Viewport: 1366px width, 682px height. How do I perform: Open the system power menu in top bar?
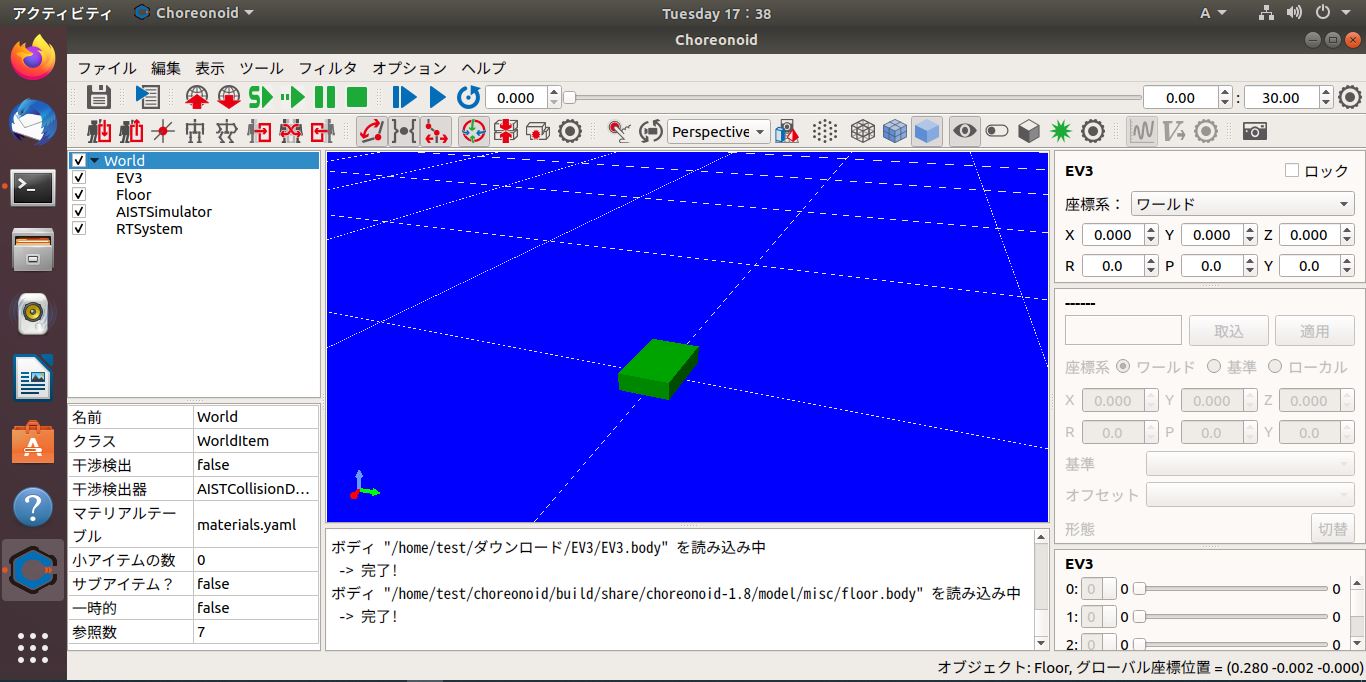coord(1333,13)
